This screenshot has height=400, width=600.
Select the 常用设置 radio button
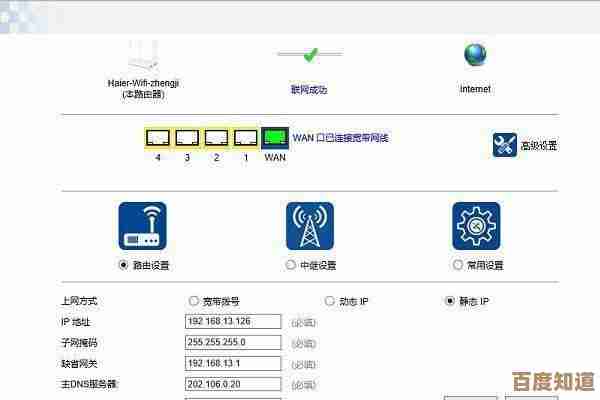pos(458,266)
